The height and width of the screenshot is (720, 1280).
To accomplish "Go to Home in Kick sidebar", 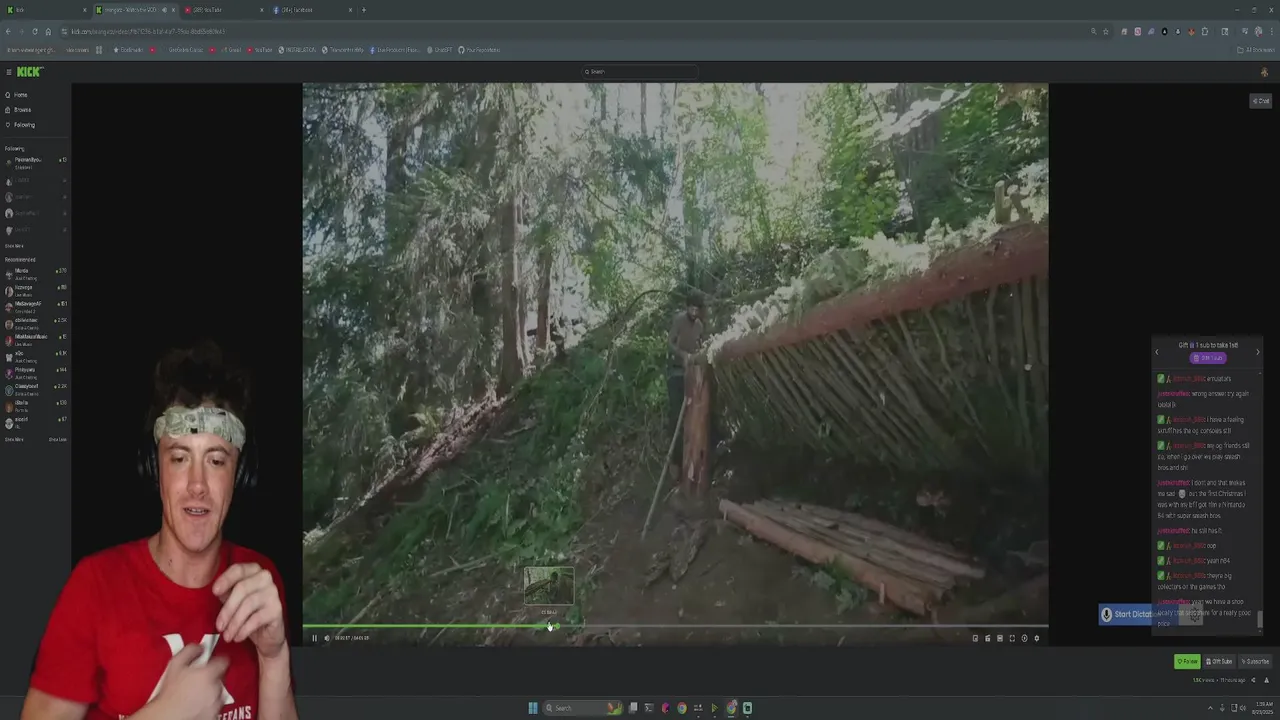I will [x=17, y=95].
